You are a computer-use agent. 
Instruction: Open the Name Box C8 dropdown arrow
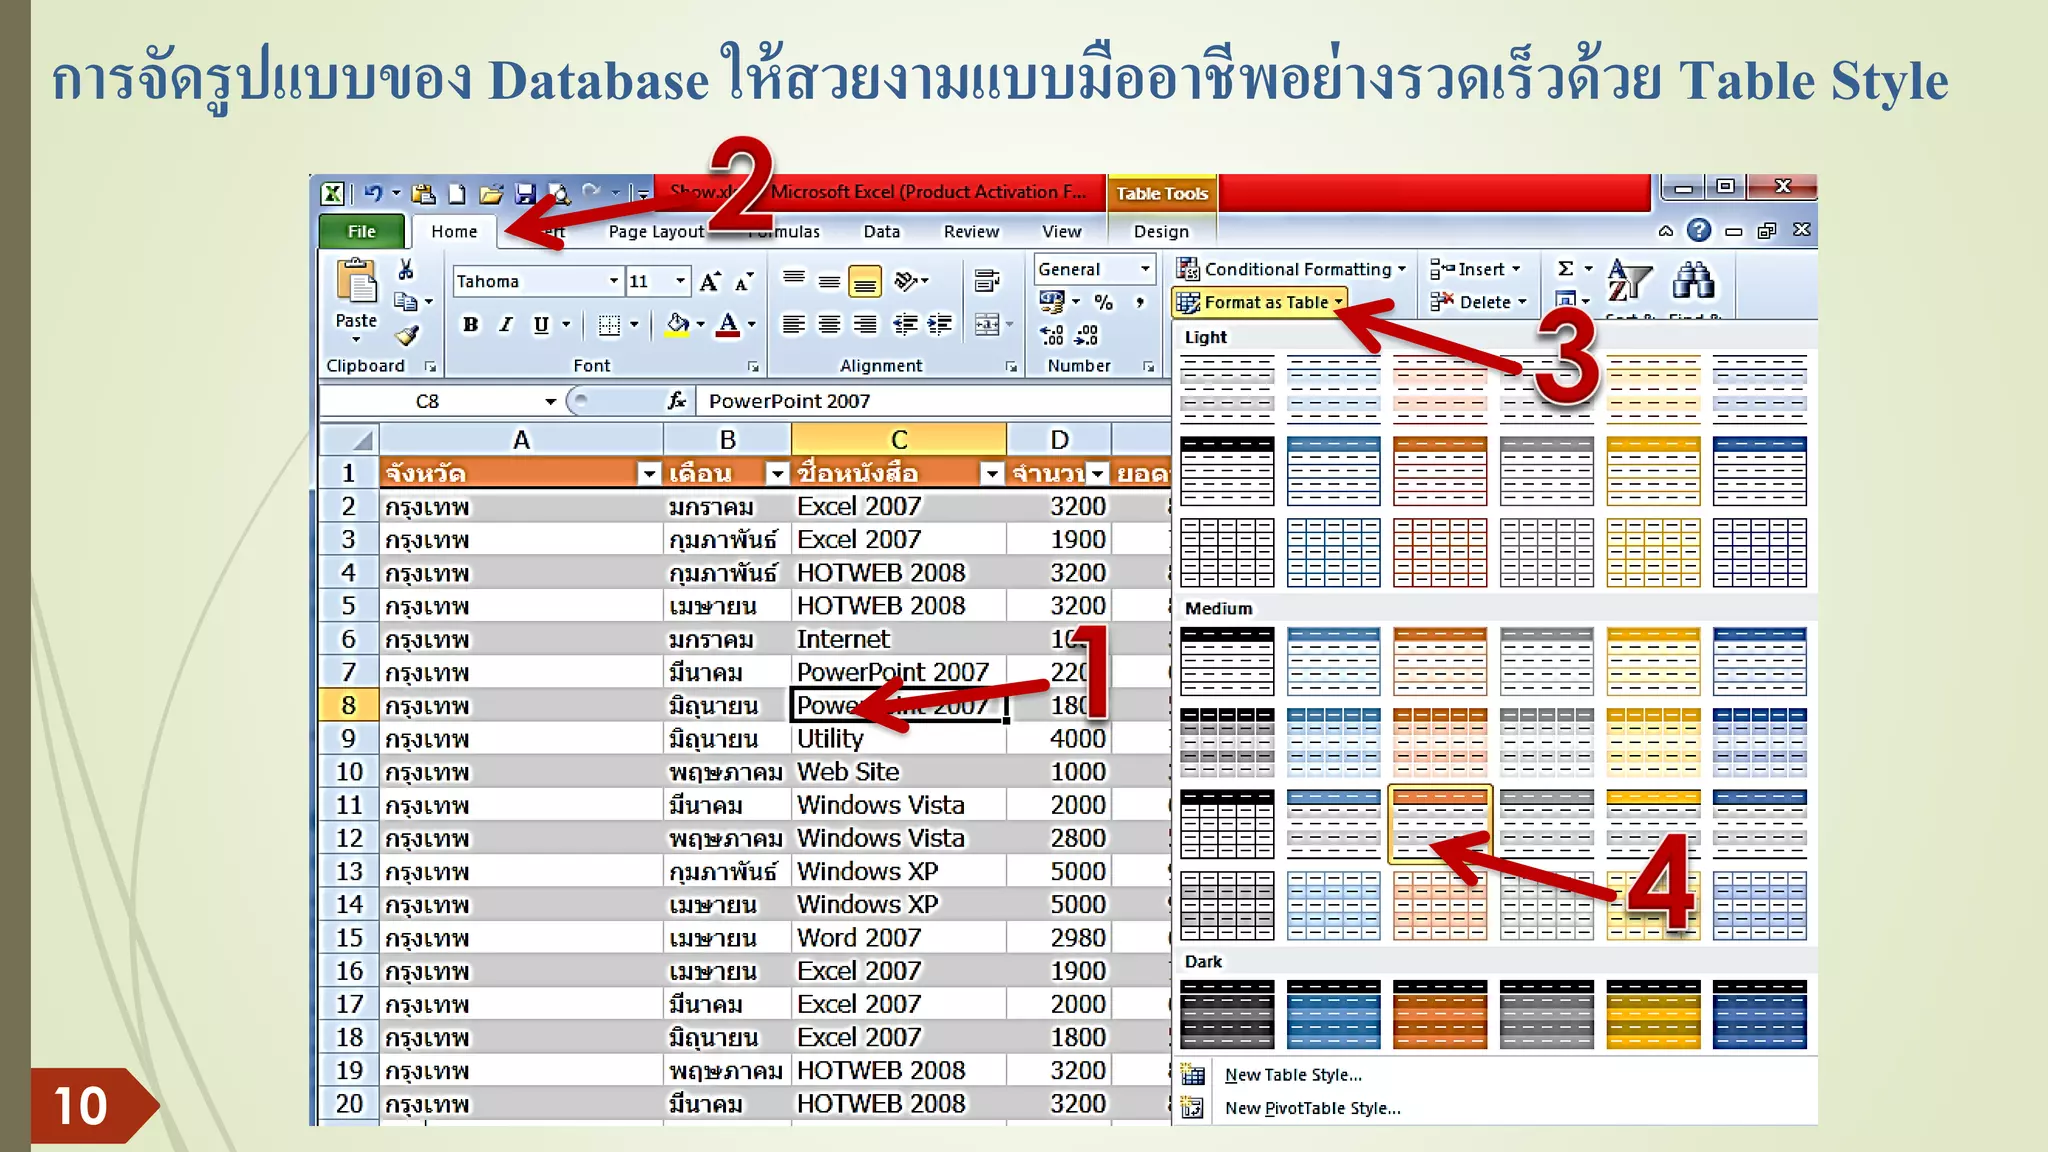550,401
